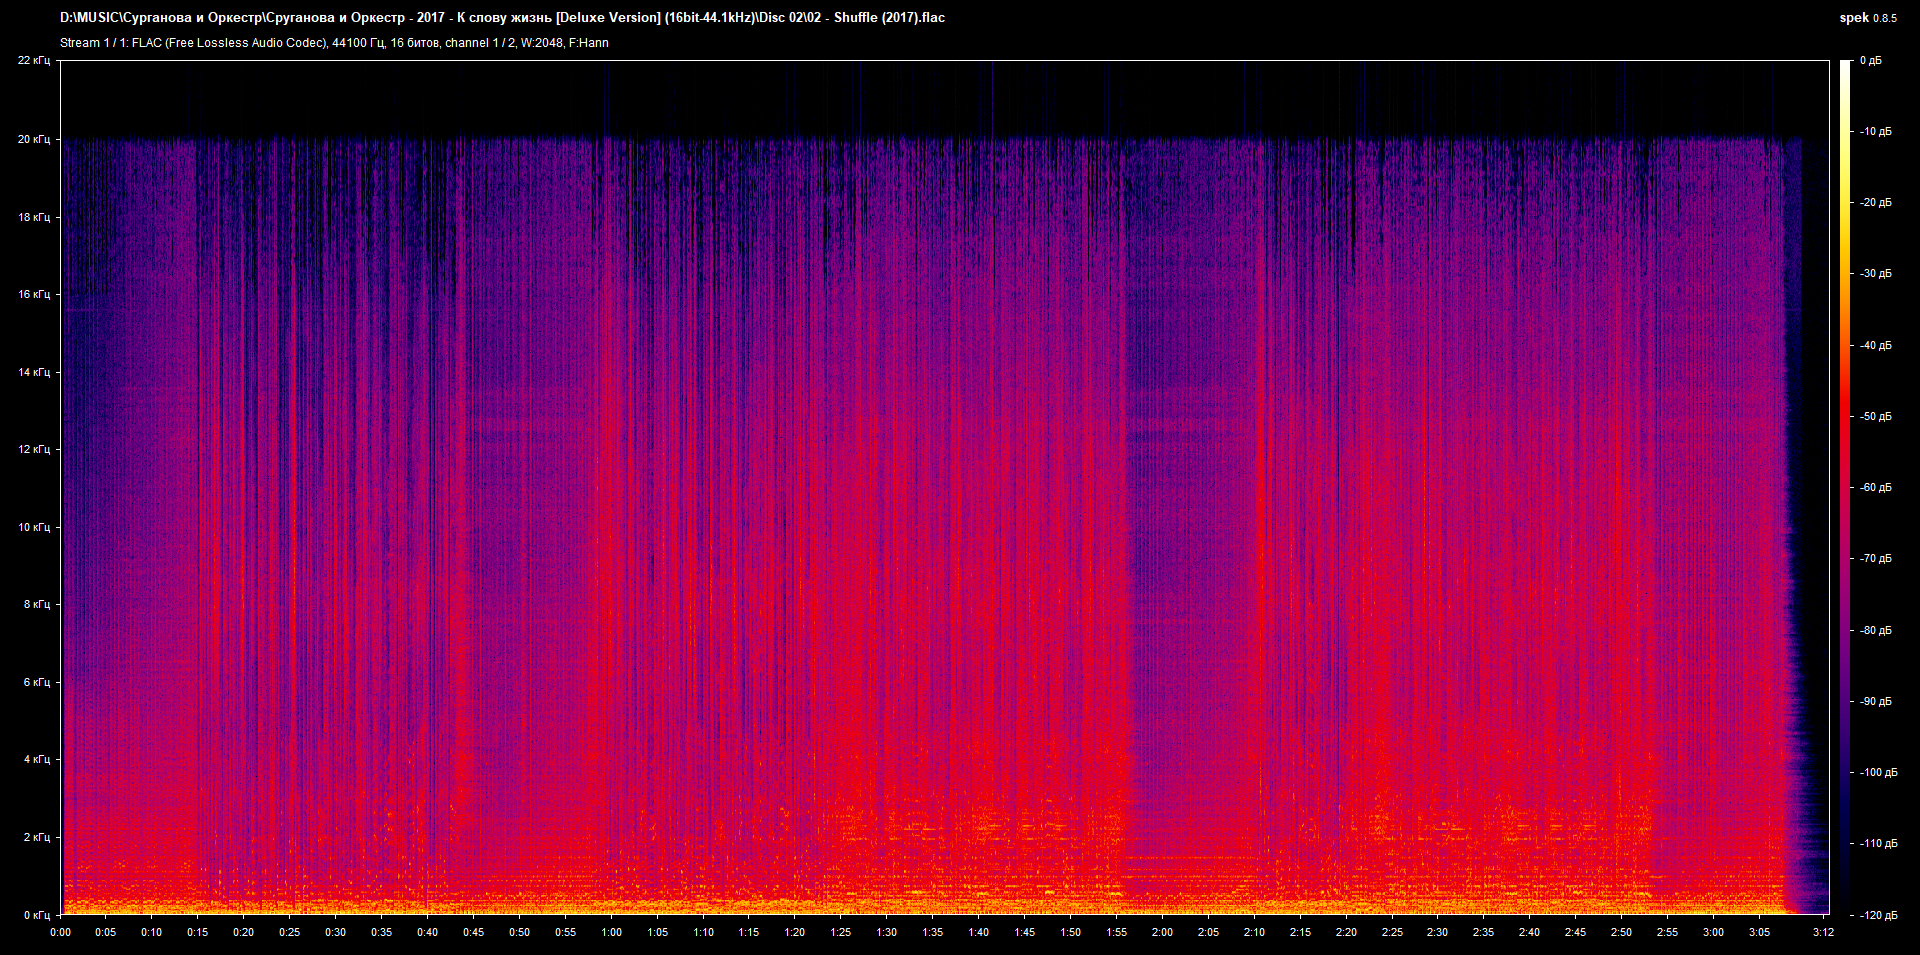The image size is (1920, 955).
Task: Click the white top of the dB color bar
Action: (1845, 66)
